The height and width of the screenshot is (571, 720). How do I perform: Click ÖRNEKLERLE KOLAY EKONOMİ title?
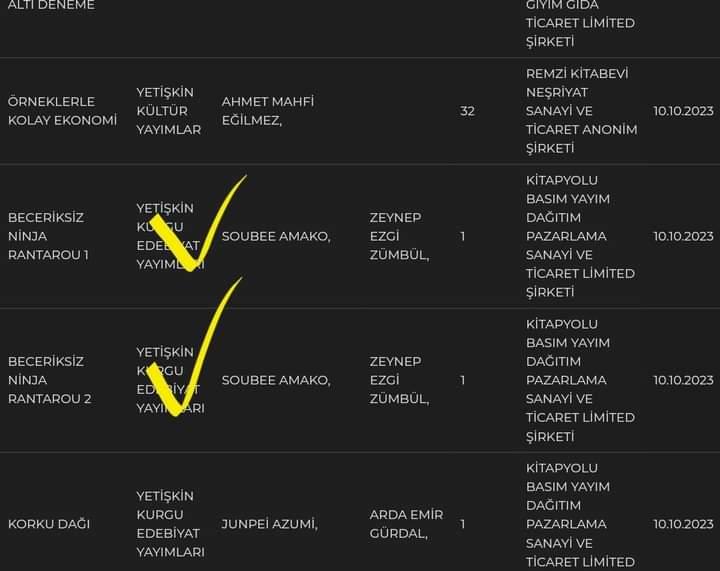[62, 111]
